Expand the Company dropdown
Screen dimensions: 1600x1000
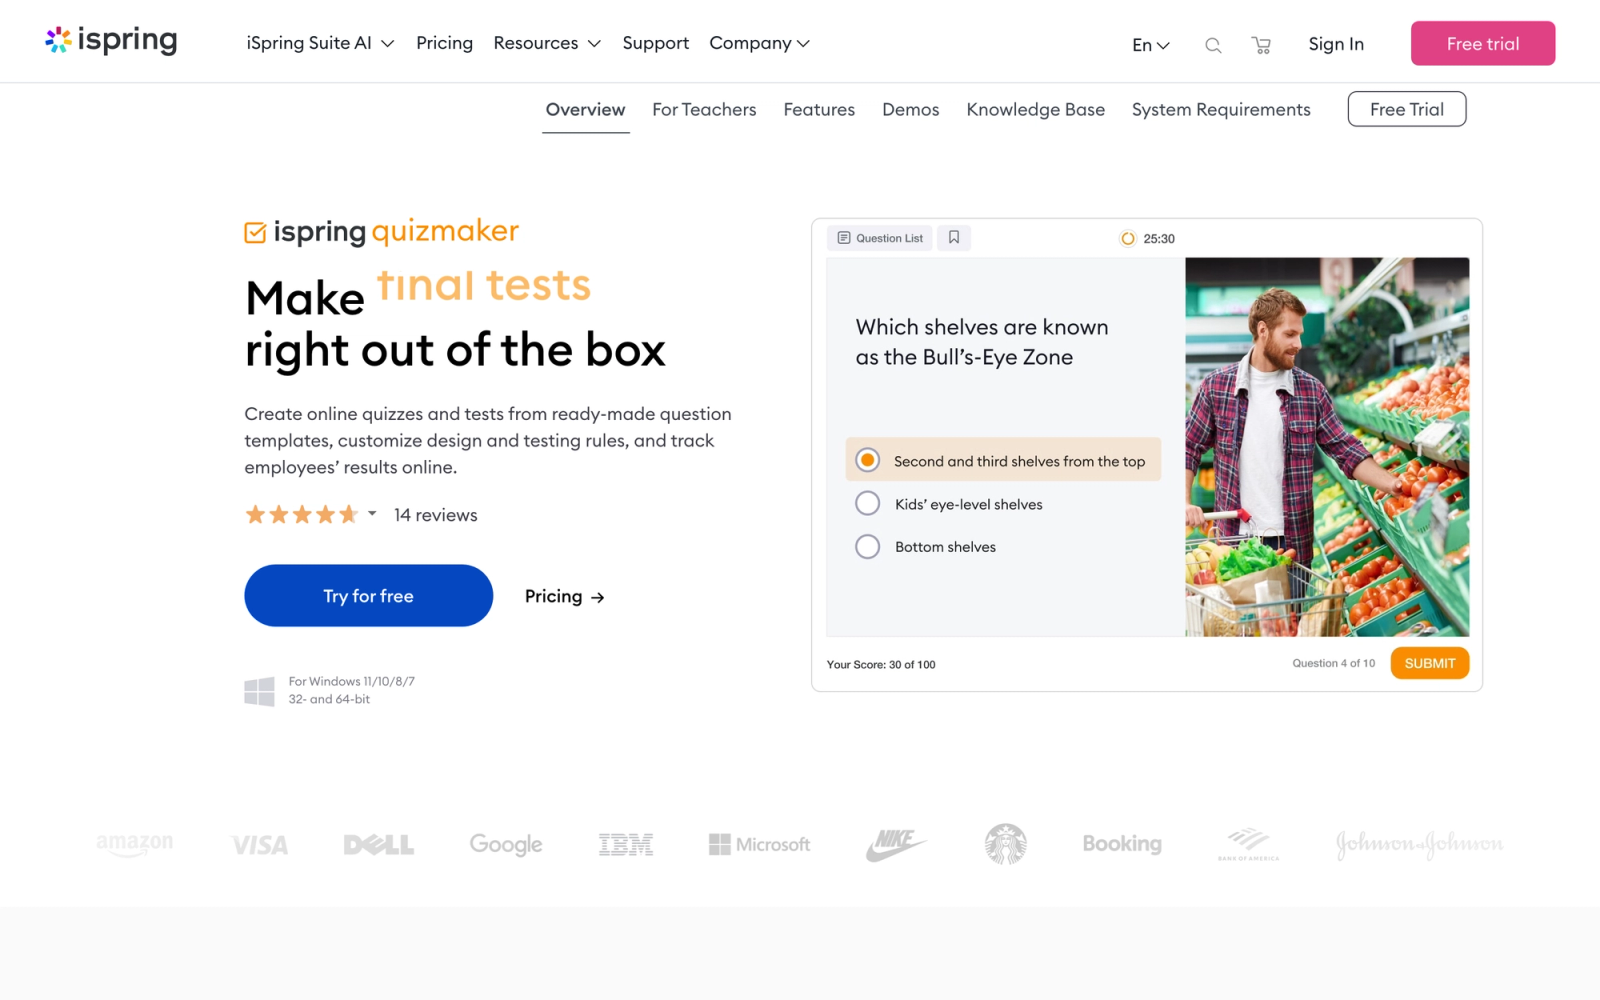coord(759,43)
